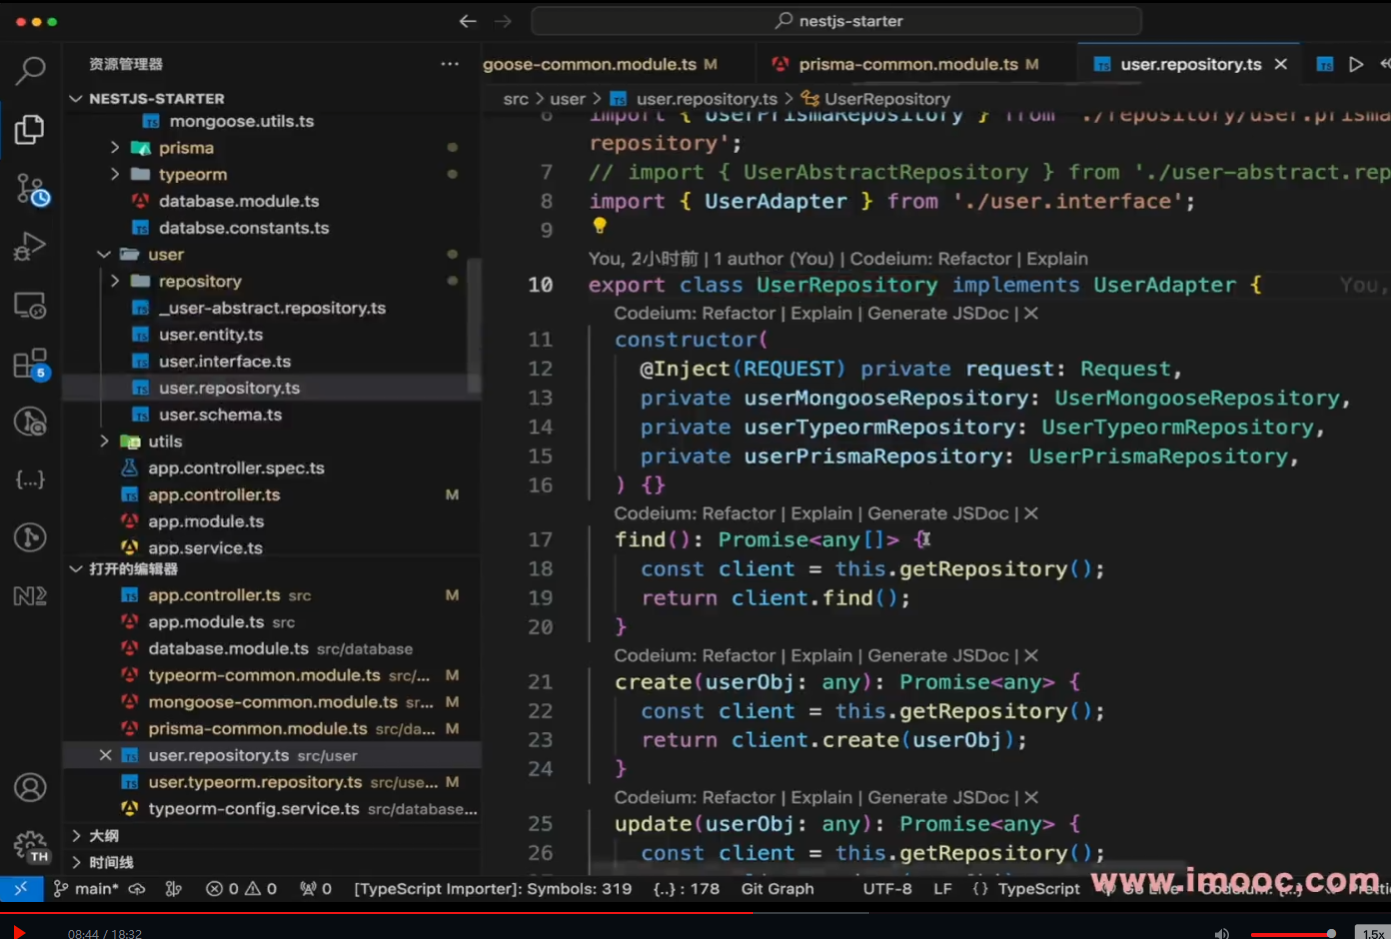Close user.repository.ts in open editors list
Viewport: 1391px width, 939px height.
(105, 755)
